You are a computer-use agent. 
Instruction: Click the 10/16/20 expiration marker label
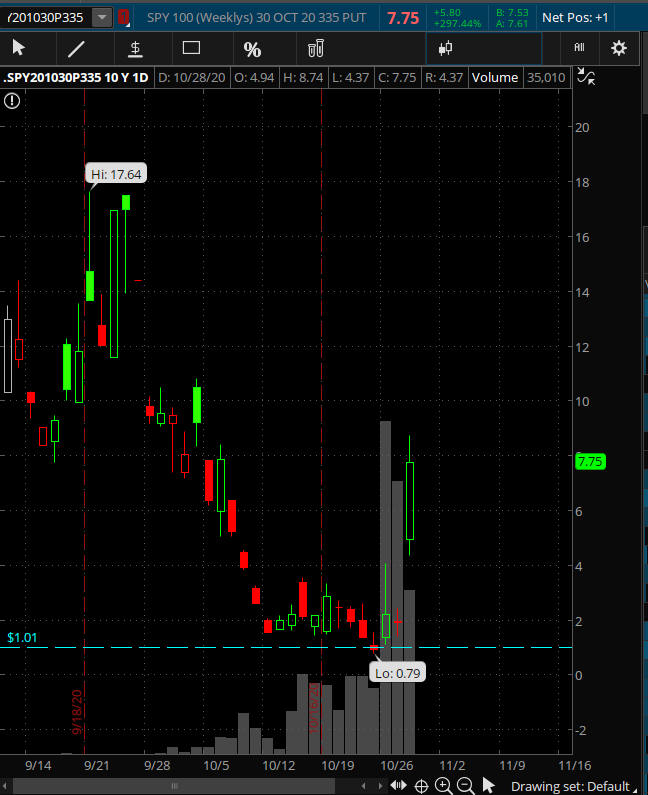pyautogui.click(x=313, y=707)
